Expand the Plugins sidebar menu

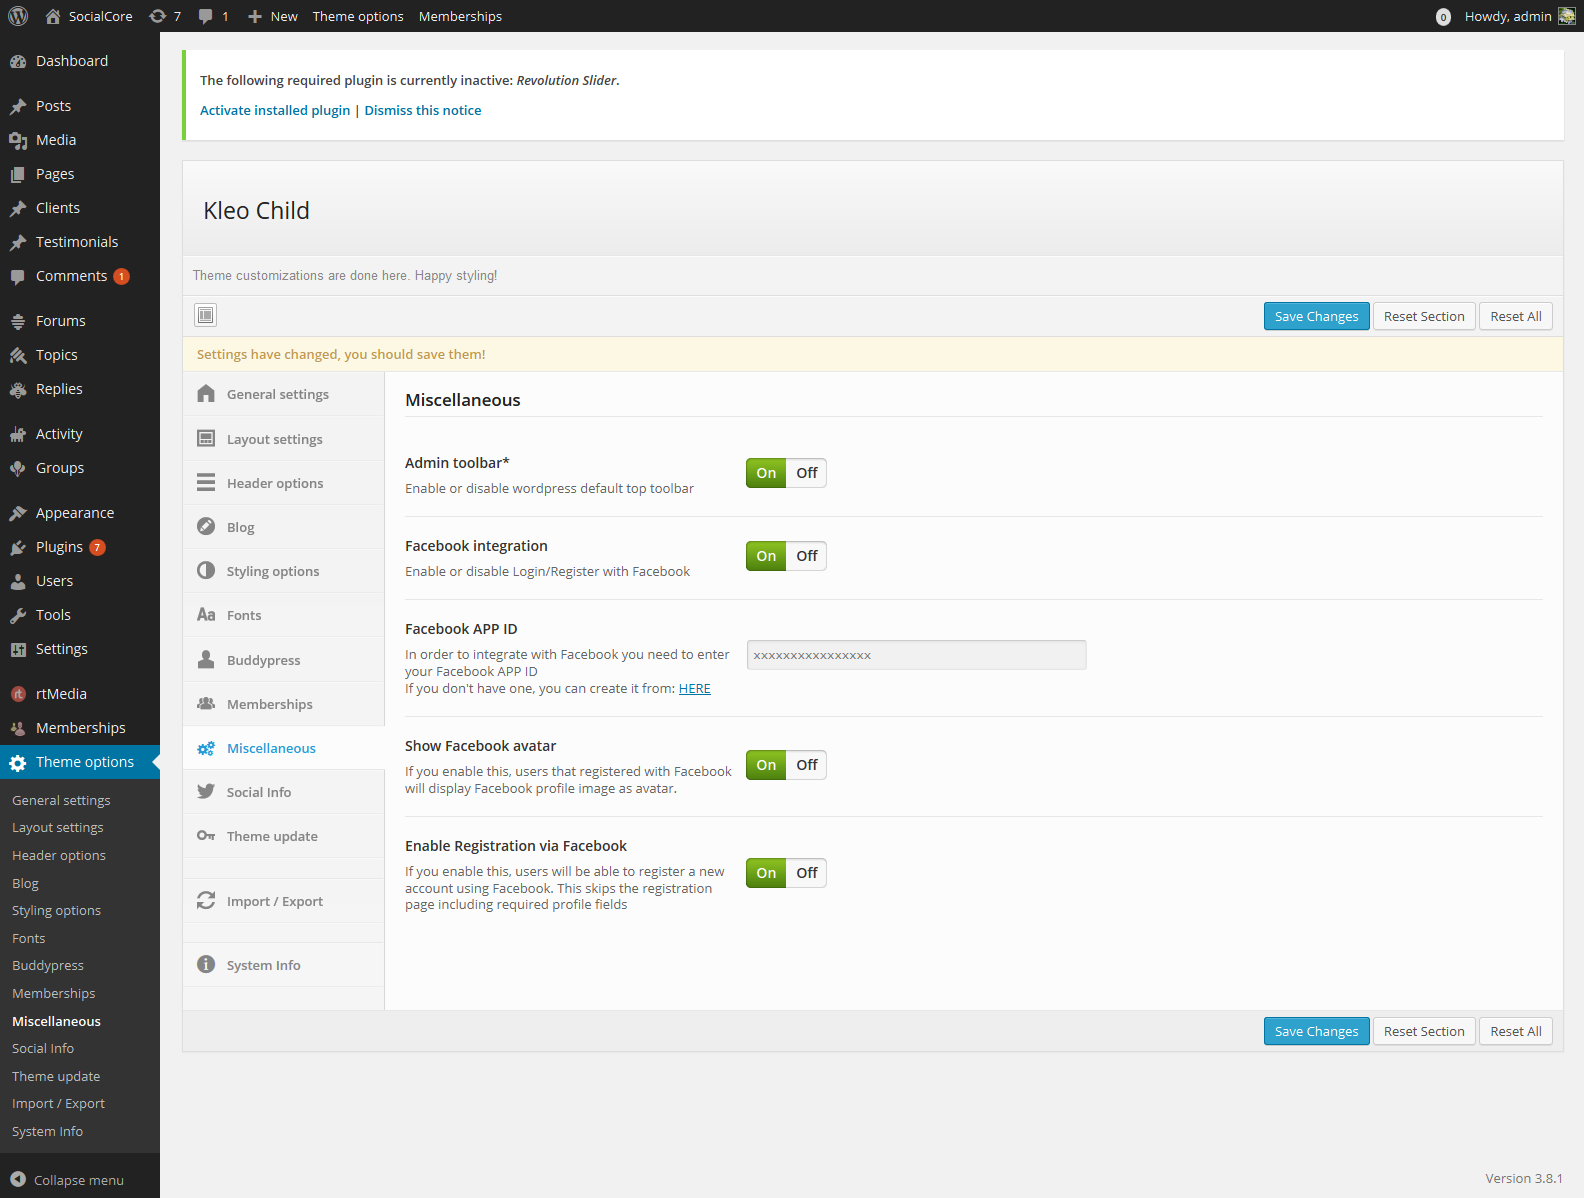click(59, 547)
